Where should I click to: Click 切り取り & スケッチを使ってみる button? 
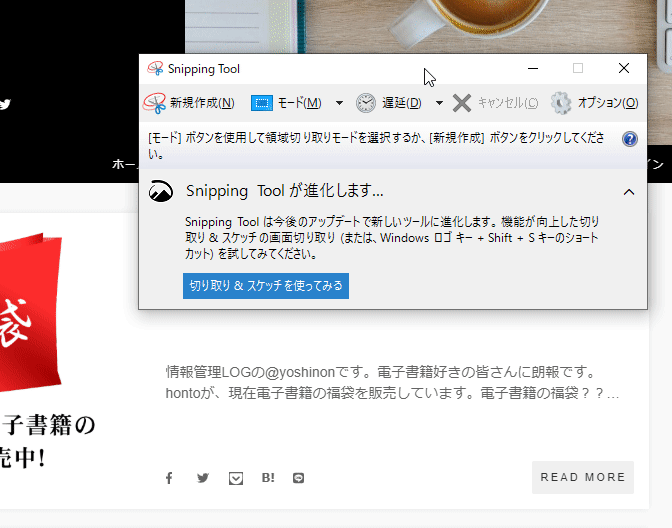[266, 286]
